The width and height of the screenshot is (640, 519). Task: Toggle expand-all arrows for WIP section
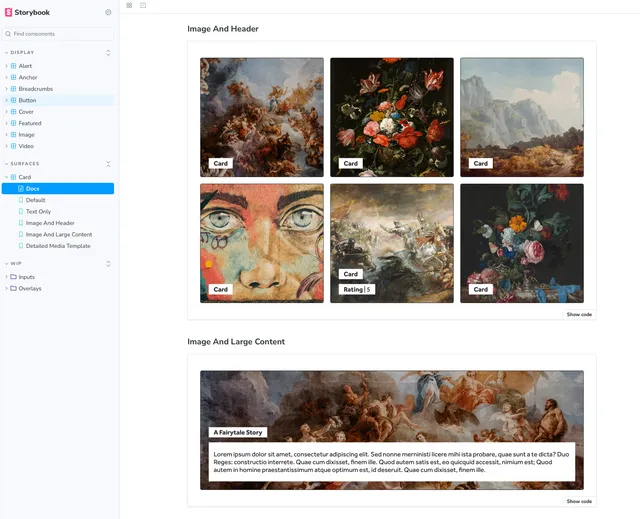(x=108, y=264)
